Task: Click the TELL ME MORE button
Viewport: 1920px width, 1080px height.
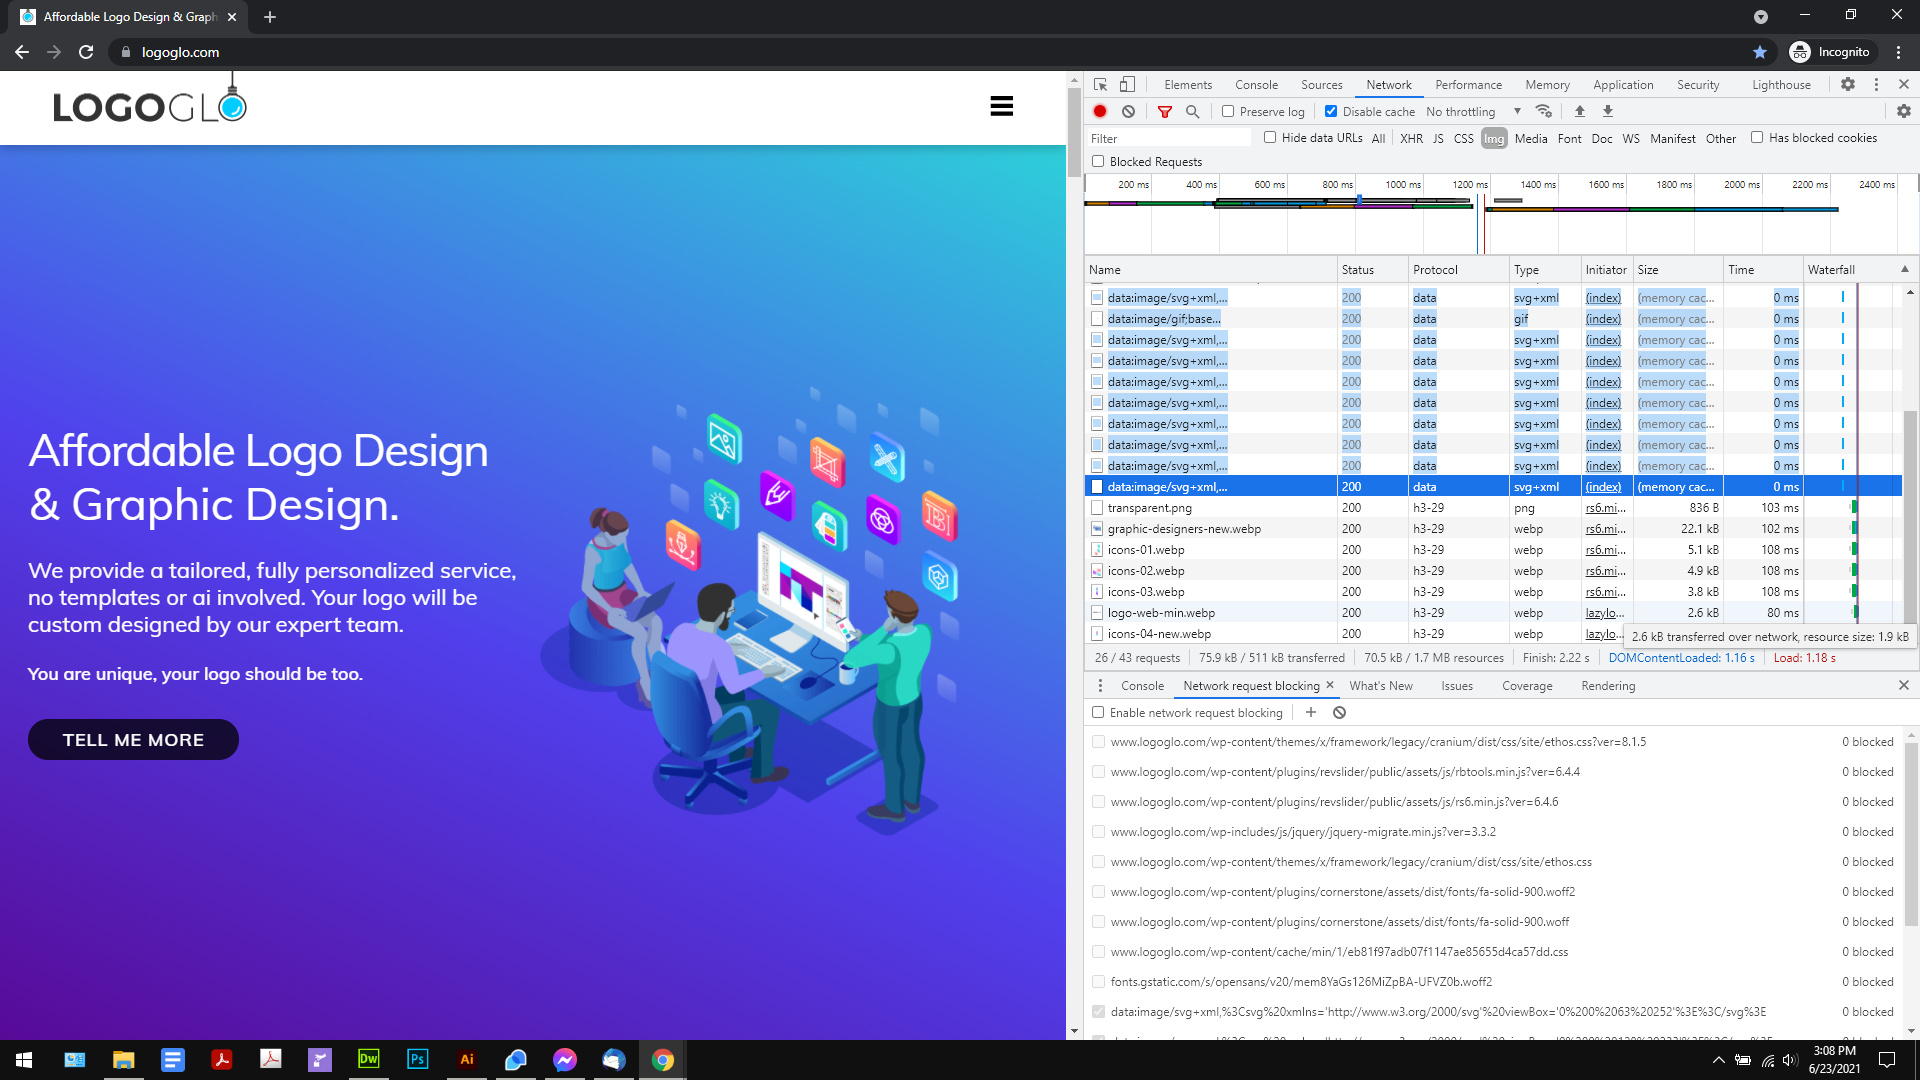Action: pyautogui.click(x=133, y=740)
